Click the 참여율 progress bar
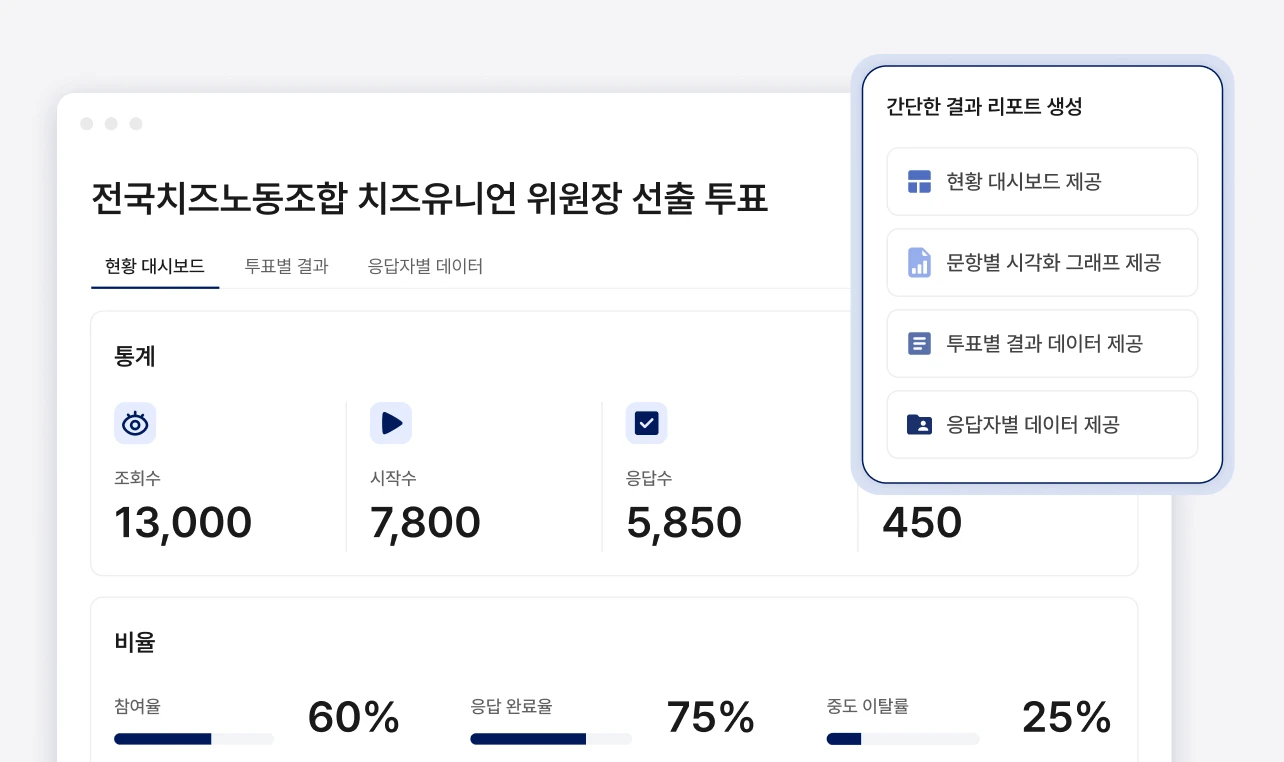Viewport: 1284px width, 762px height. tap(194, 739)
